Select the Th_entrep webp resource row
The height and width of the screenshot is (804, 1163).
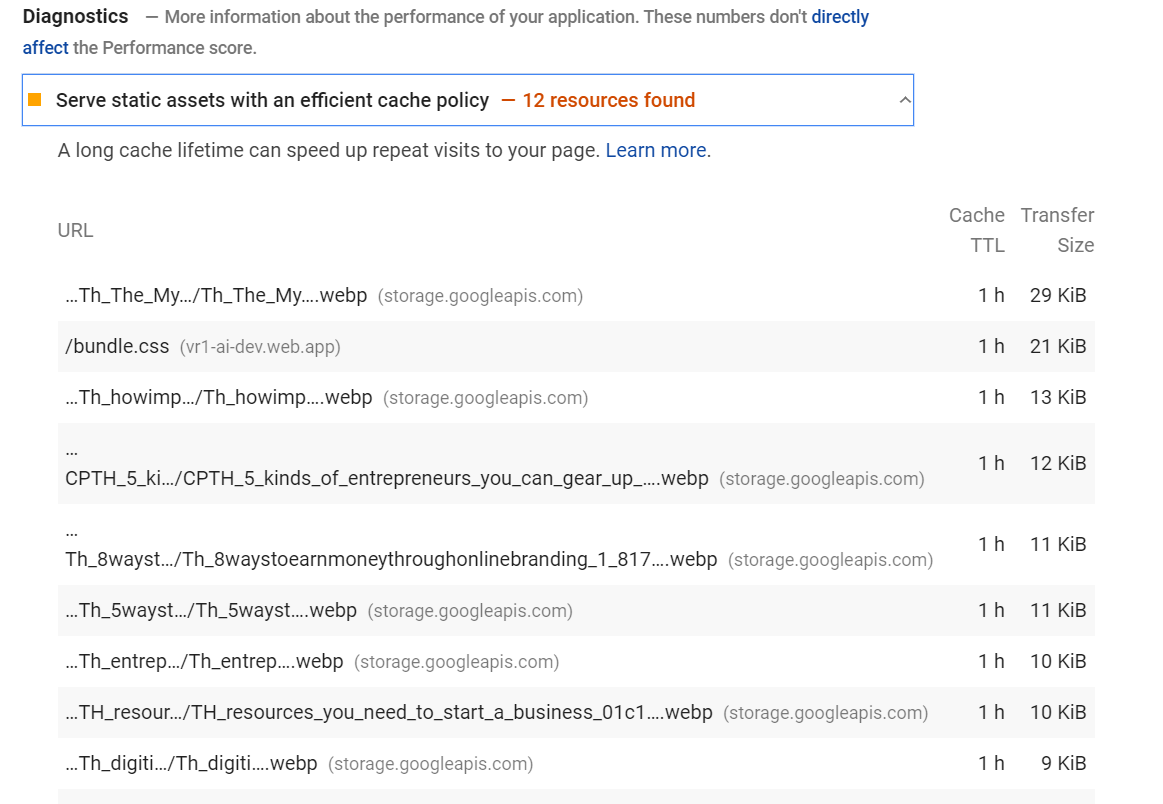point(205,661)
